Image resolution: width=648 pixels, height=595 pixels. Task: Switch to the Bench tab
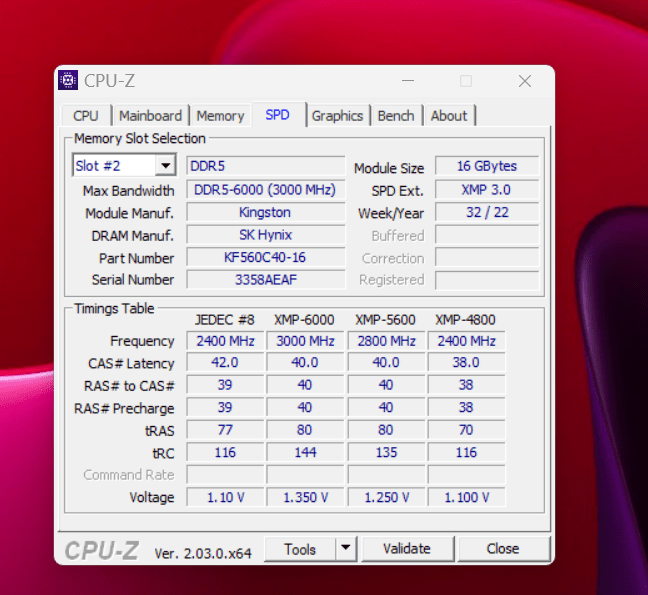click(396, 116)
